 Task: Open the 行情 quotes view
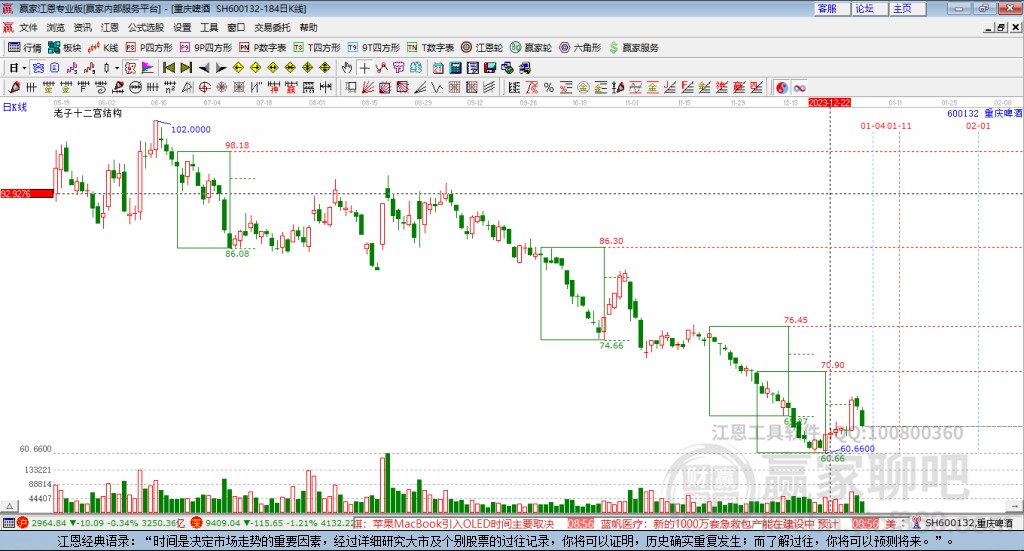coord(24,48)
